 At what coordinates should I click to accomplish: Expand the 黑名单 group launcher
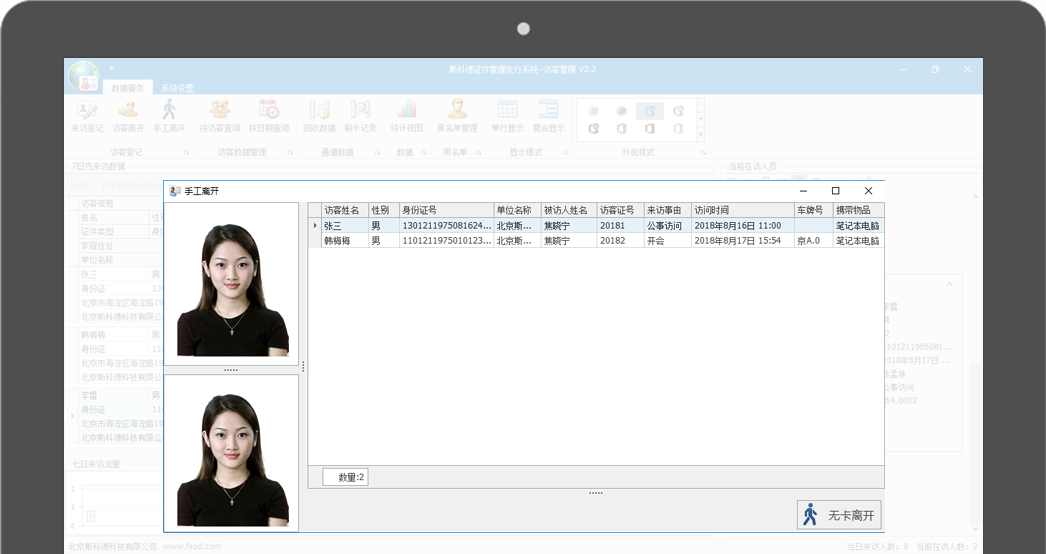pyautogui.click(x=478, y=153)
